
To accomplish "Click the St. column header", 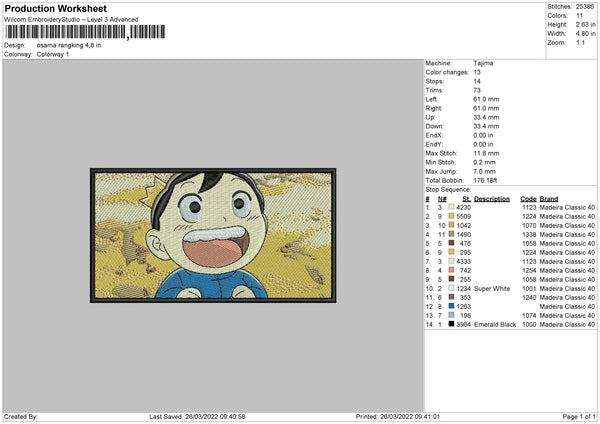I will [466, 199].
